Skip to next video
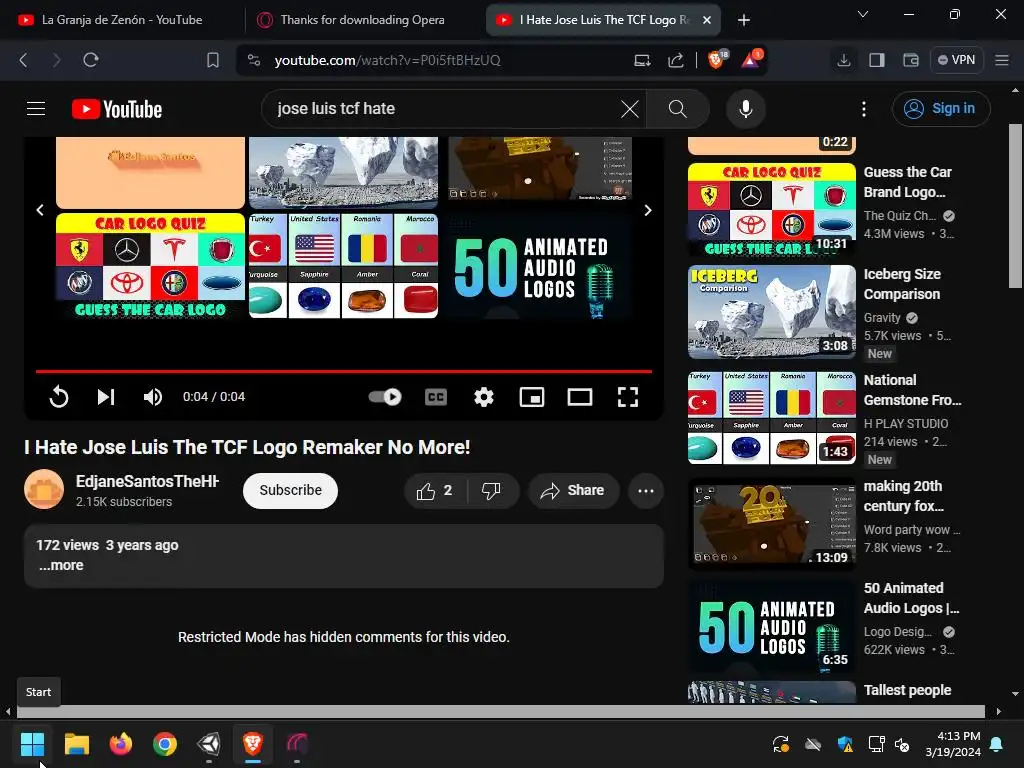 coord(106,396)
